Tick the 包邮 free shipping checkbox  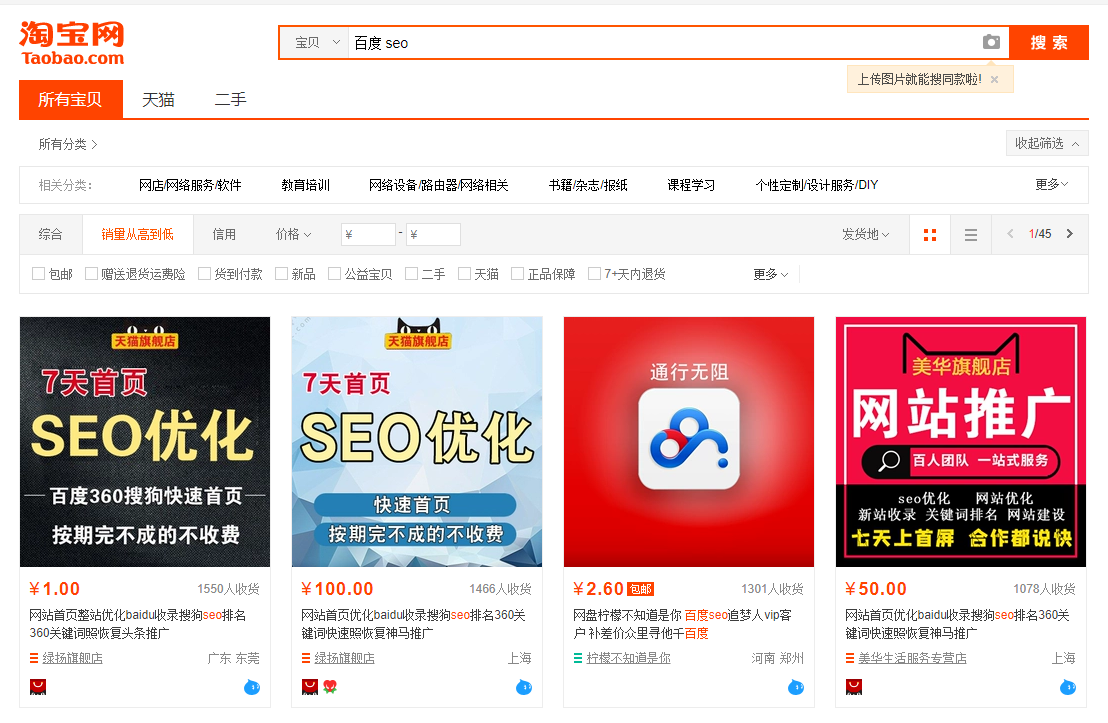pyautogui.click(x=39, y=274)
